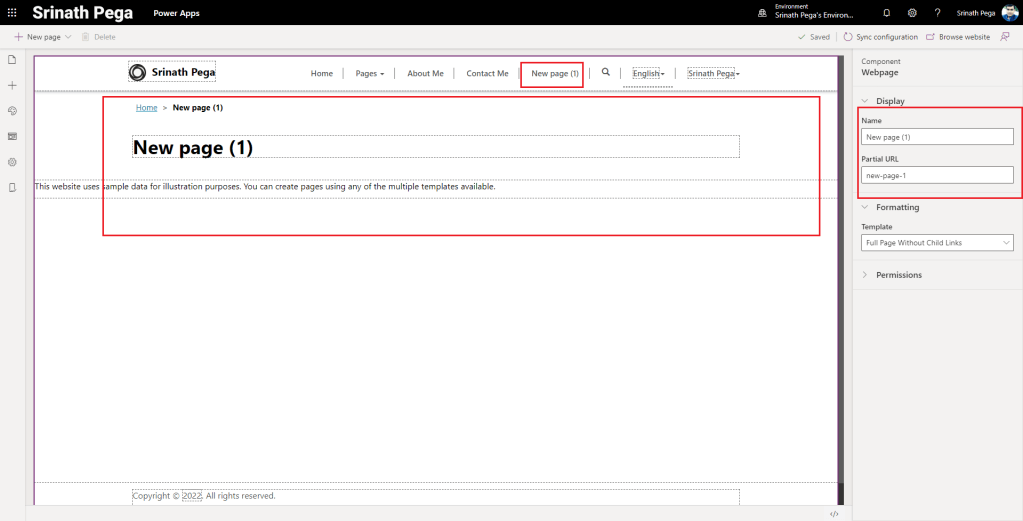Click Browse website button

(958, 37)
